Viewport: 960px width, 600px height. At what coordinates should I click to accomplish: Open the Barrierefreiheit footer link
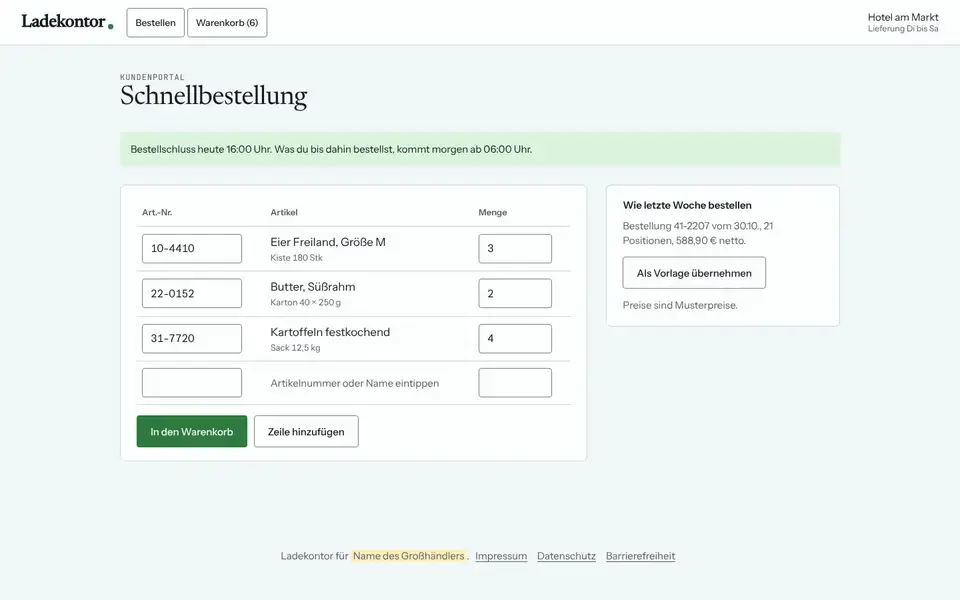(640, 556)
